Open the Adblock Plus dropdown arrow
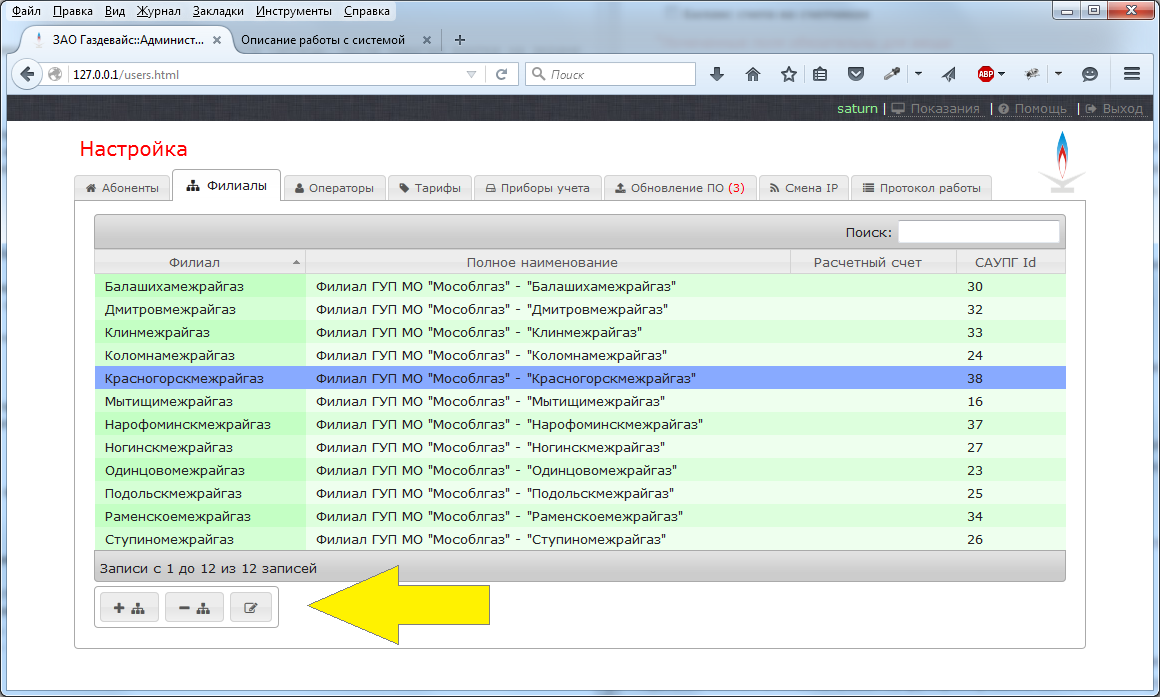Viewport: 1160px width, 697px height. [1002, 74]
